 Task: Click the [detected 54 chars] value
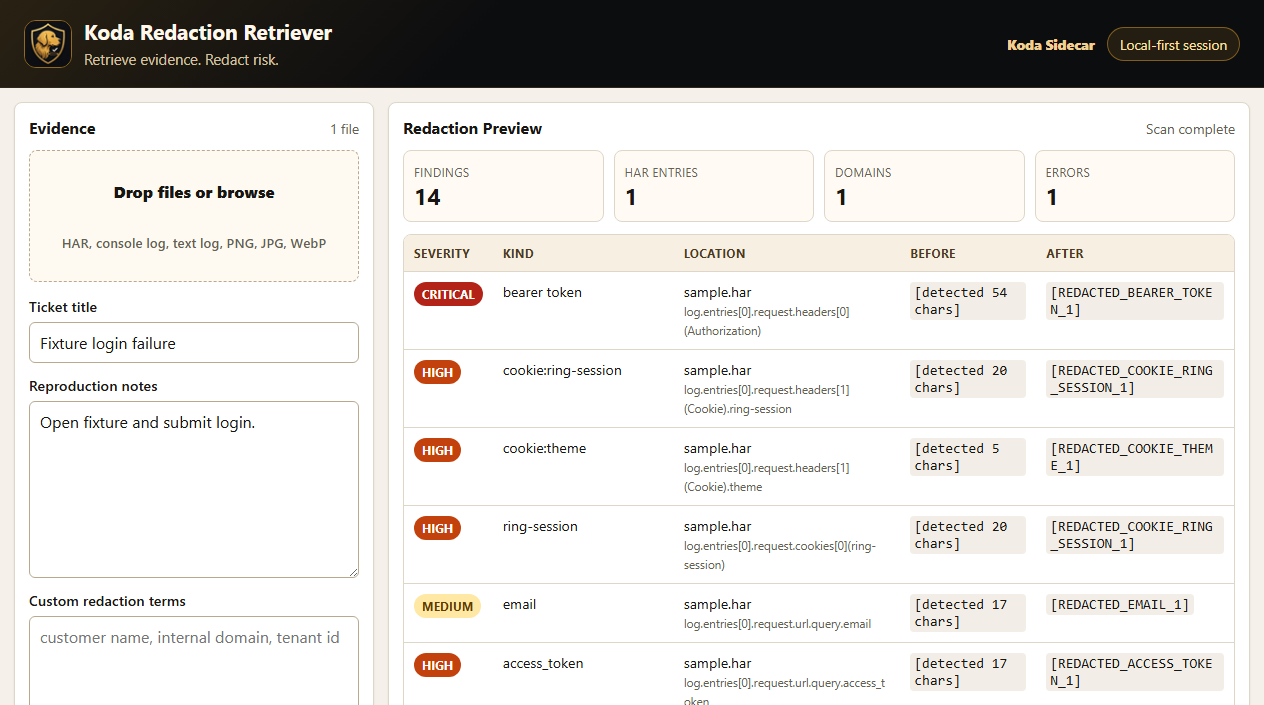(x=967, y=301)
